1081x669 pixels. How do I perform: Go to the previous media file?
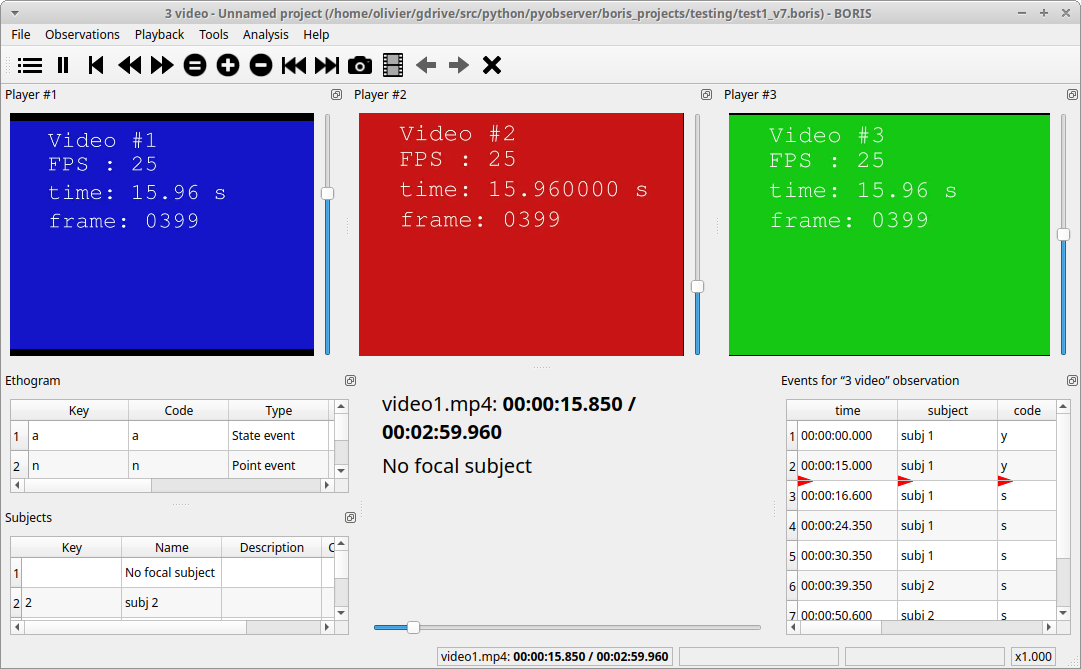point(294,66)
